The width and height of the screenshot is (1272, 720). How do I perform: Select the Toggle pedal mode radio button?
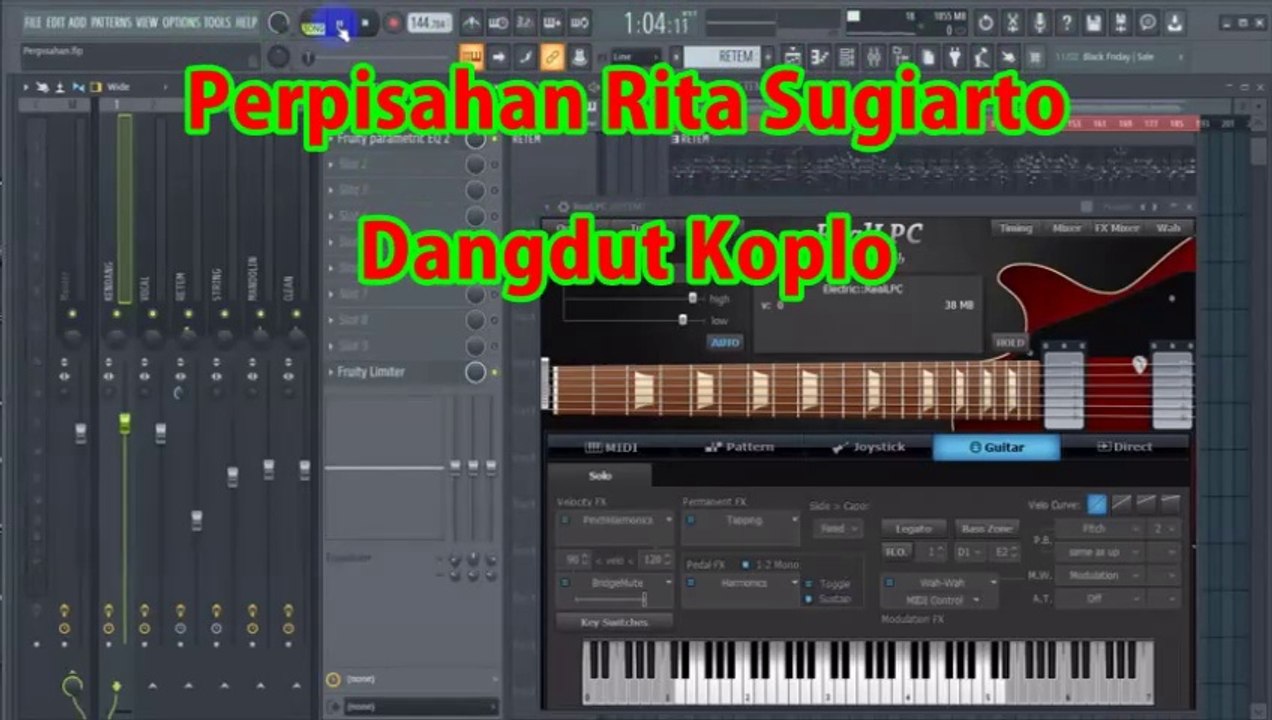click(x=809, y=584)
